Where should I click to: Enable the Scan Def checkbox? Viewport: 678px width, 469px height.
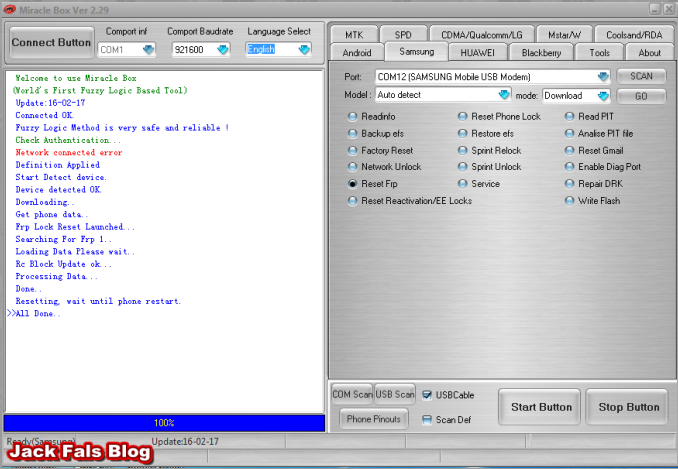(427, 420)
